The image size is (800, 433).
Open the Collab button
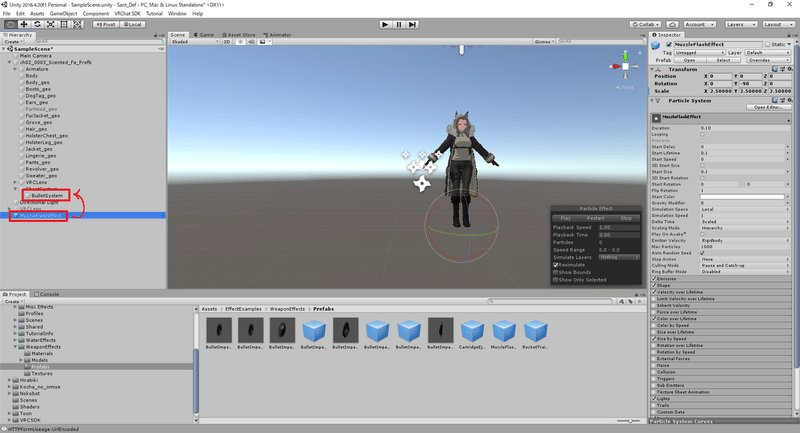pyautogui.click(x=646, y=24)
